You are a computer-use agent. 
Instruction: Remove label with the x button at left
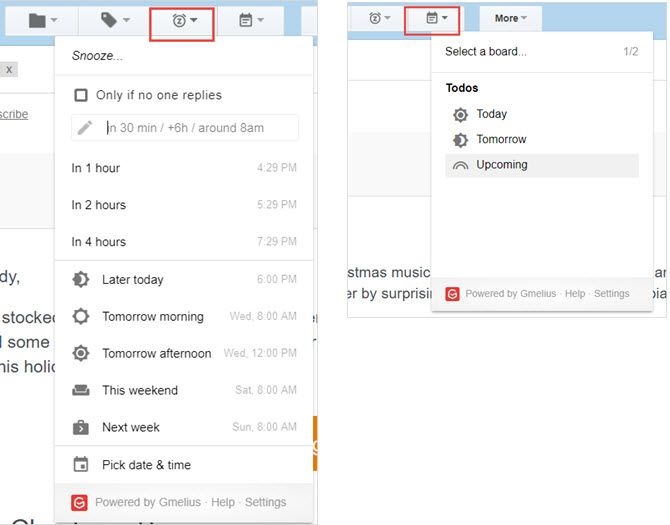(9, 70)
